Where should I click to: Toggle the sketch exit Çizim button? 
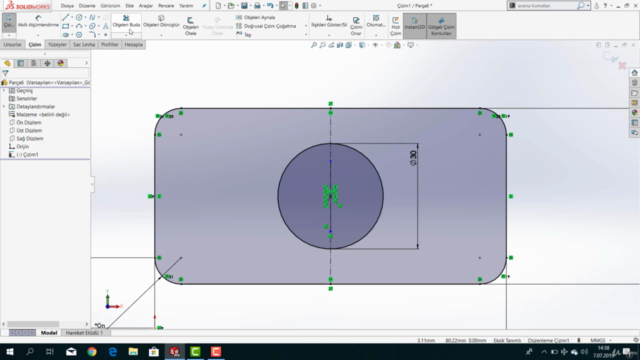click(9, 22)
